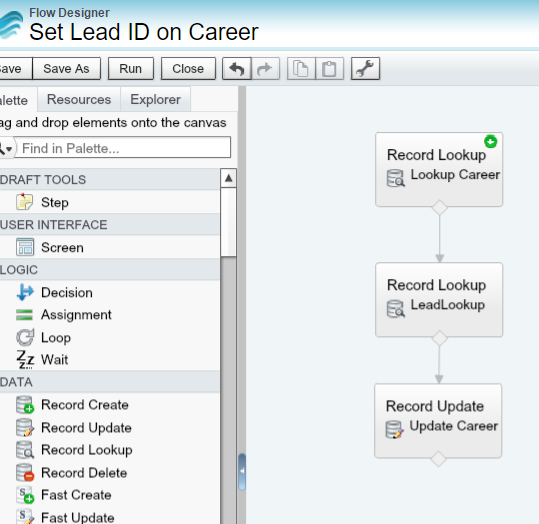The height and width of the screenshot is (524, 539).
Task: Select the Record Delete palette icon
Action: [x=25, y=472]
